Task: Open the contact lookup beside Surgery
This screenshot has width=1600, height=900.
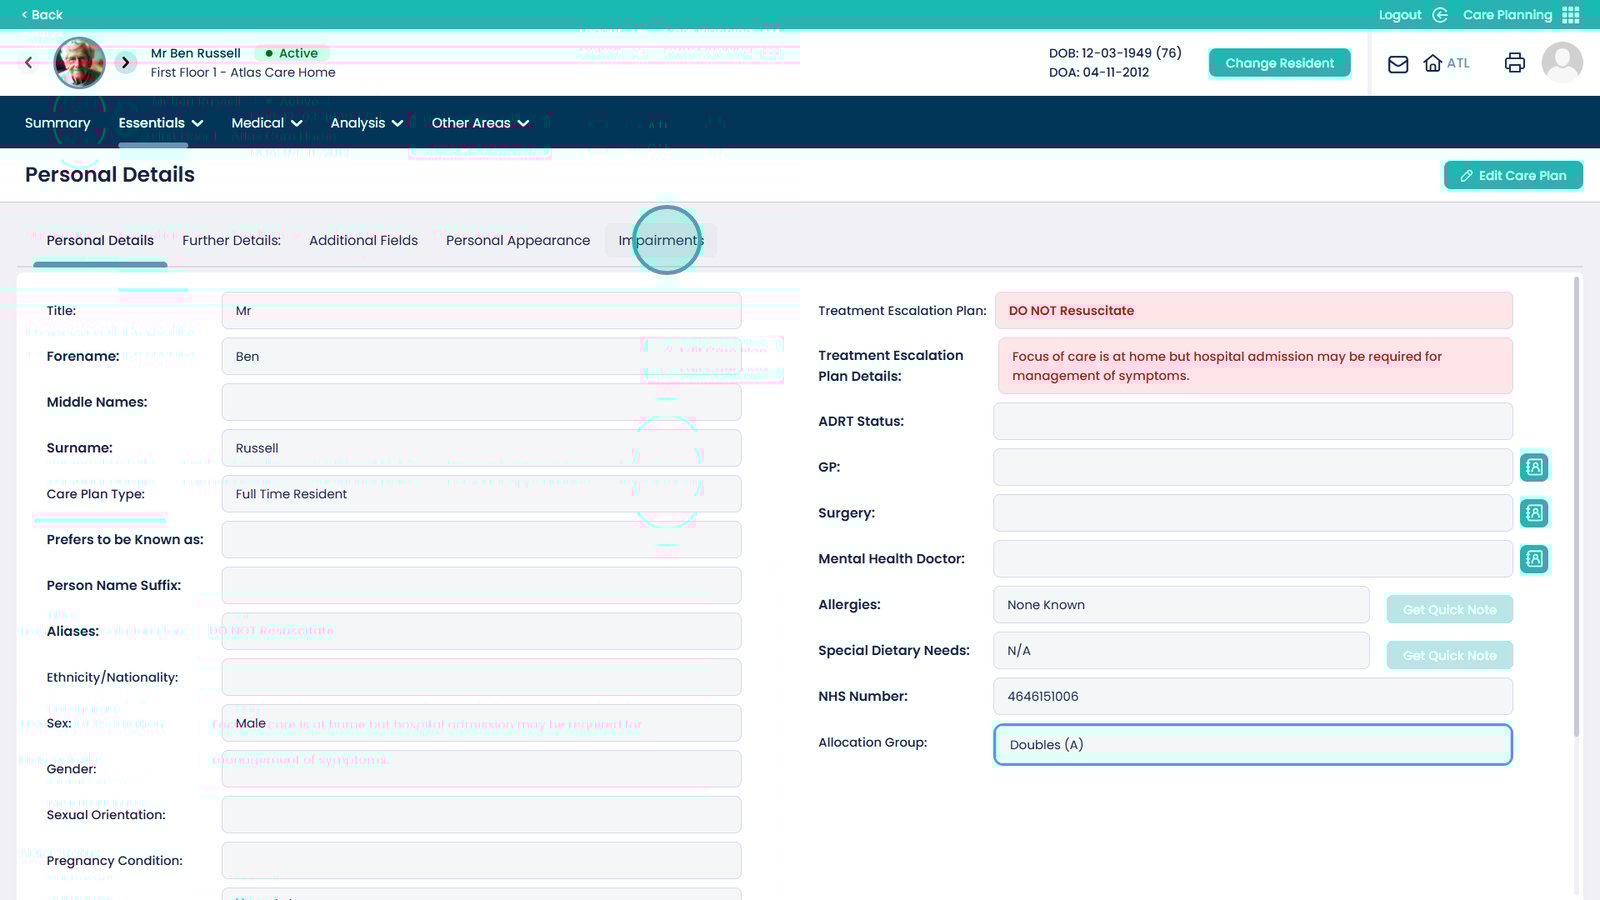Action: tap(1534, 512)
